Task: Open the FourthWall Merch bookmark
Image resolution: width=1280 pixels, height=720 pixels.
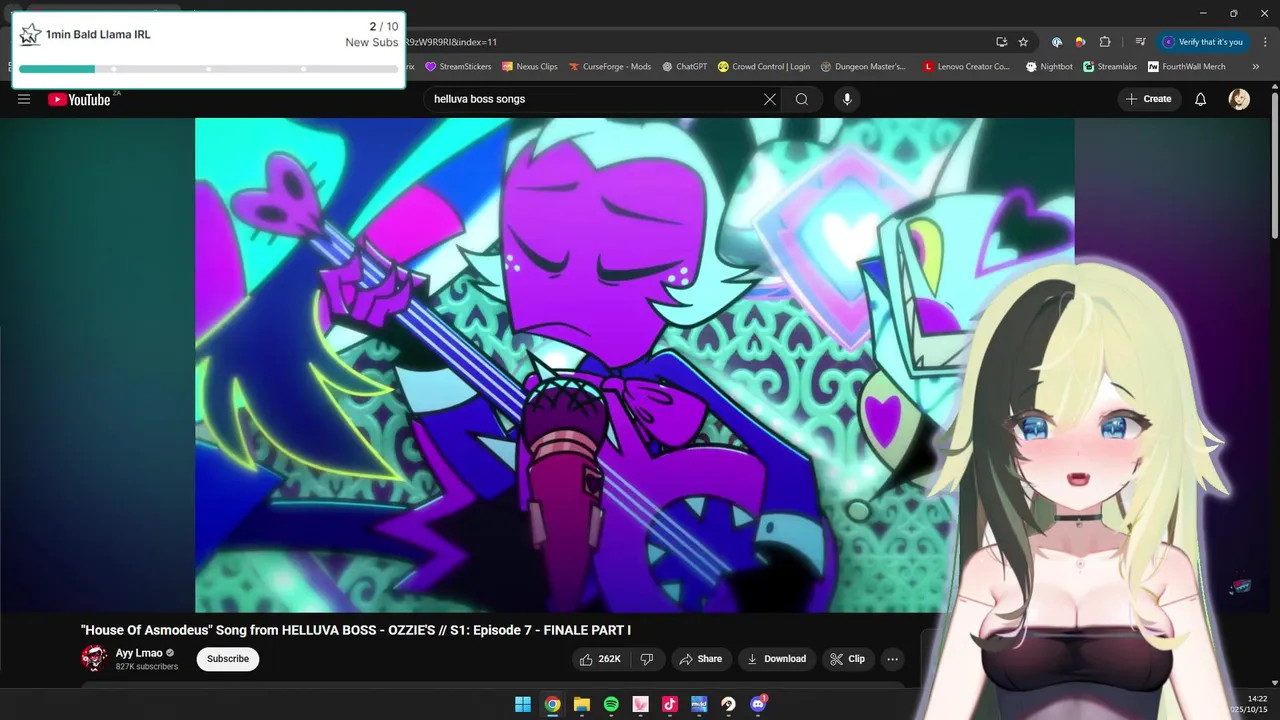Action: click(1187, 67)
